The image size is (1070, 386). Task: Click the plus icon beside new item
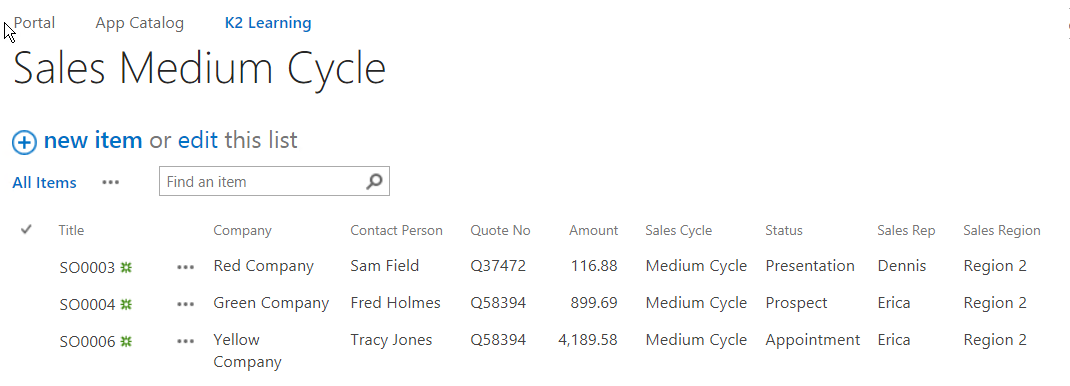click(25, 142)
